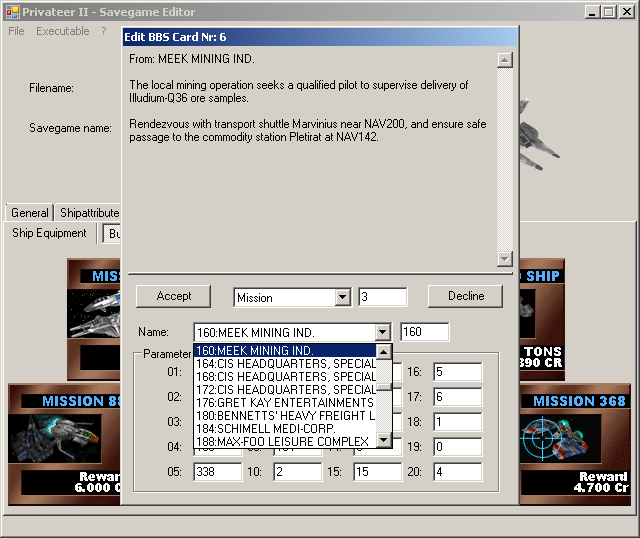Open the File menu

[16, 31]
